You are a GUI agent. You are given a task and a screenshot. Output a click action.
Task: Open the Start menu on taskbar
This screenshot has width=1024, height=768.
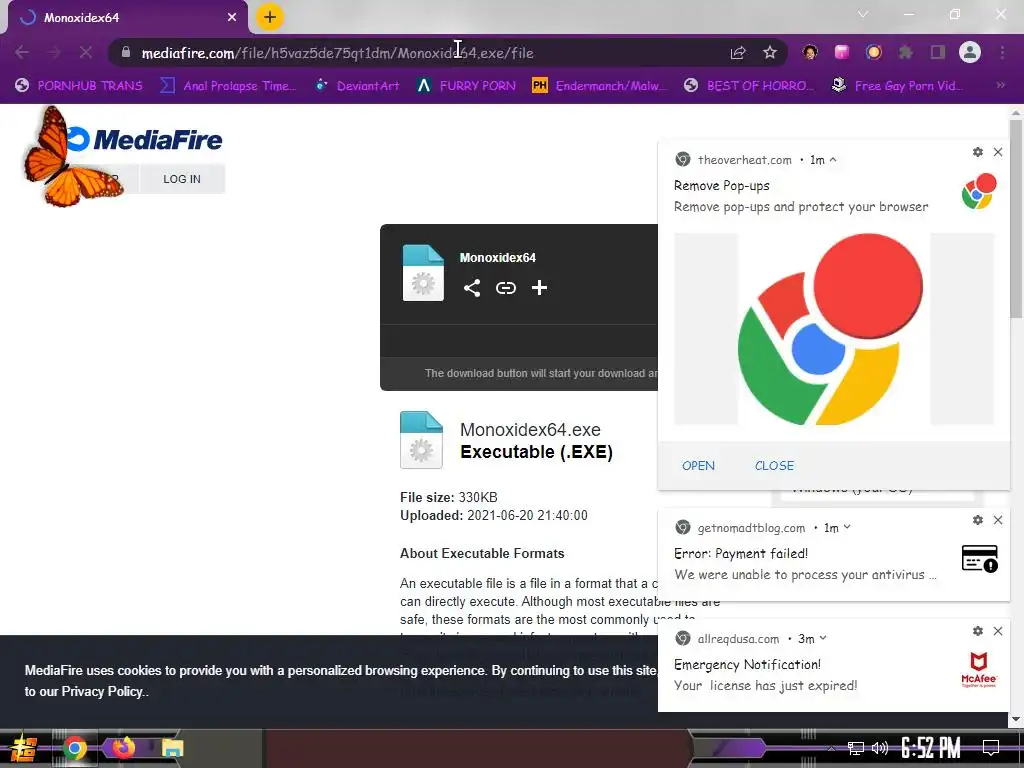pyautogui.click(x=24, y=748)
